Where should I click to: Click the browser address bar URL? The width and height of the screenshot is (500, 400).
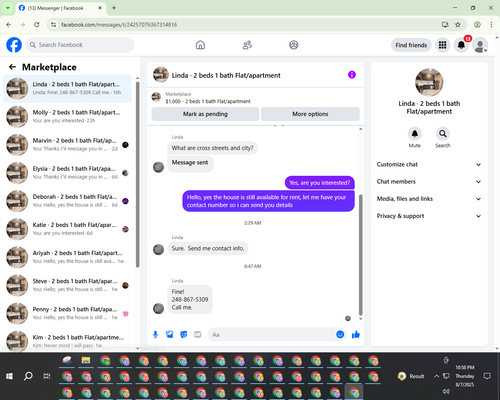[x=119, y=25]
